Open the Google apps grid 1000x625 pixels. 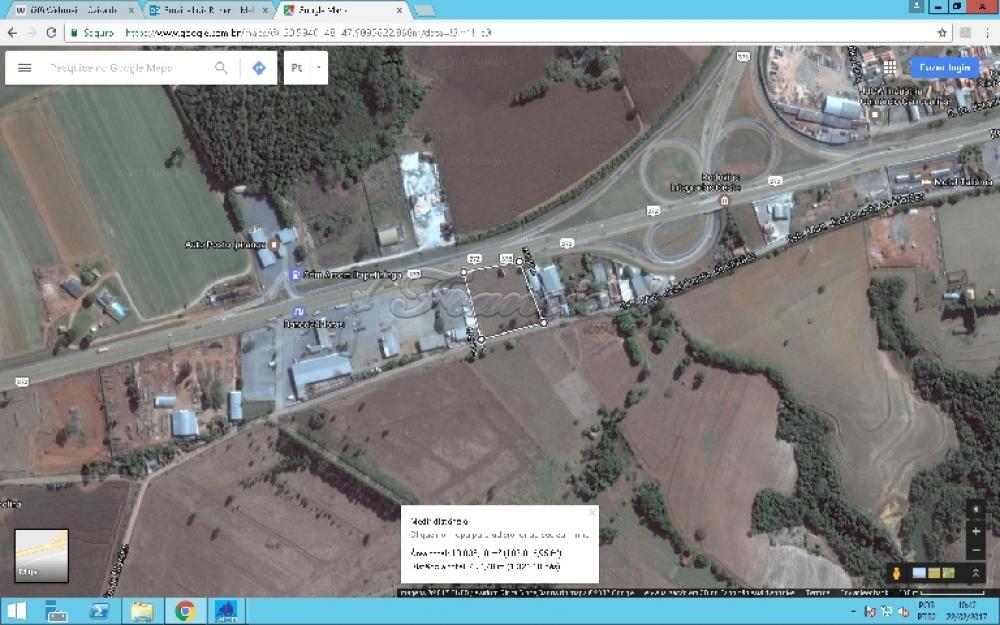889,67
